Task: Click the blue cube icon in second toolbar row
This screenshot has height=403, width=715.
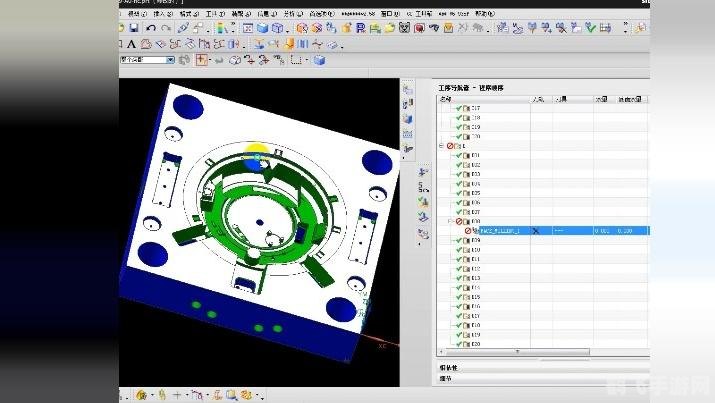Action: [320, 60]
